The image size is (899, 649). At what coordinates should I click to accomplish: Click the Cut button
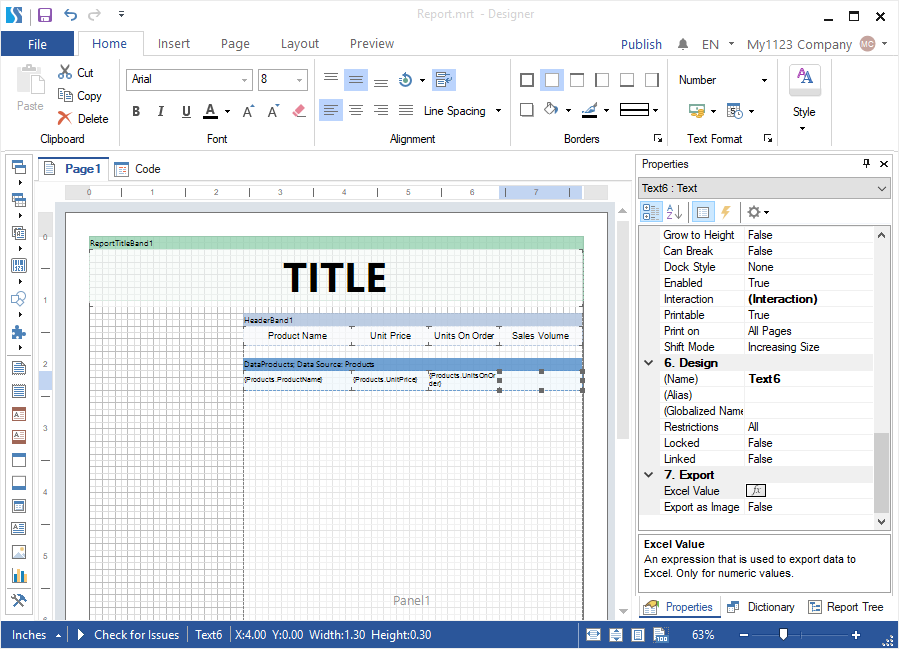coord(76,72)
